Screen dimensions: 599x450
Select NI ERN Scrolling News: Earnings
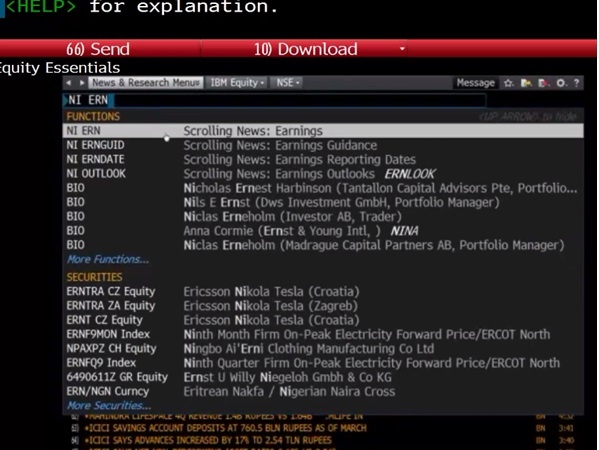[x=323, y=131]
